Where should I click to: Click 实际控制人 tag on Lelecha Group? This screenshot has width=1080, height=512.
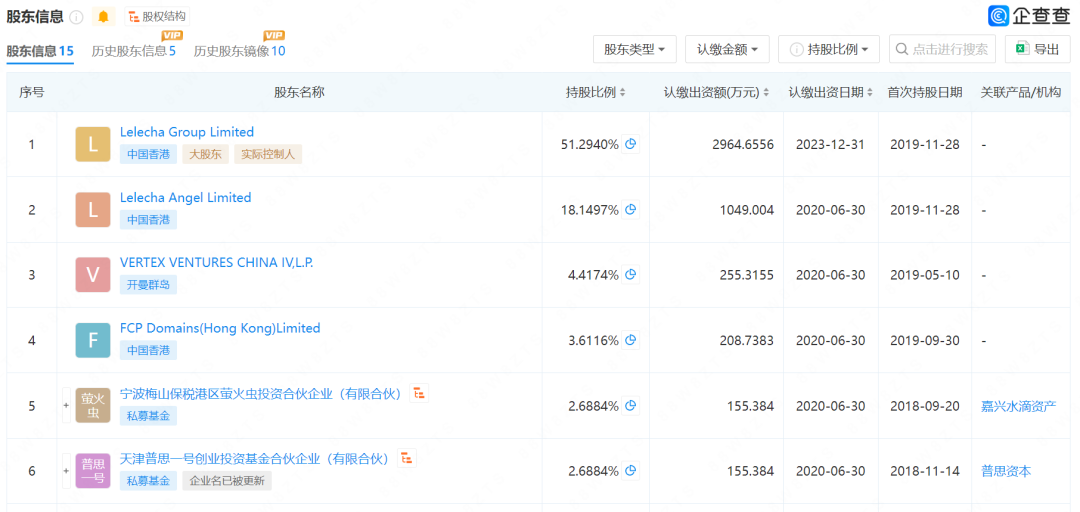[268, 154]
